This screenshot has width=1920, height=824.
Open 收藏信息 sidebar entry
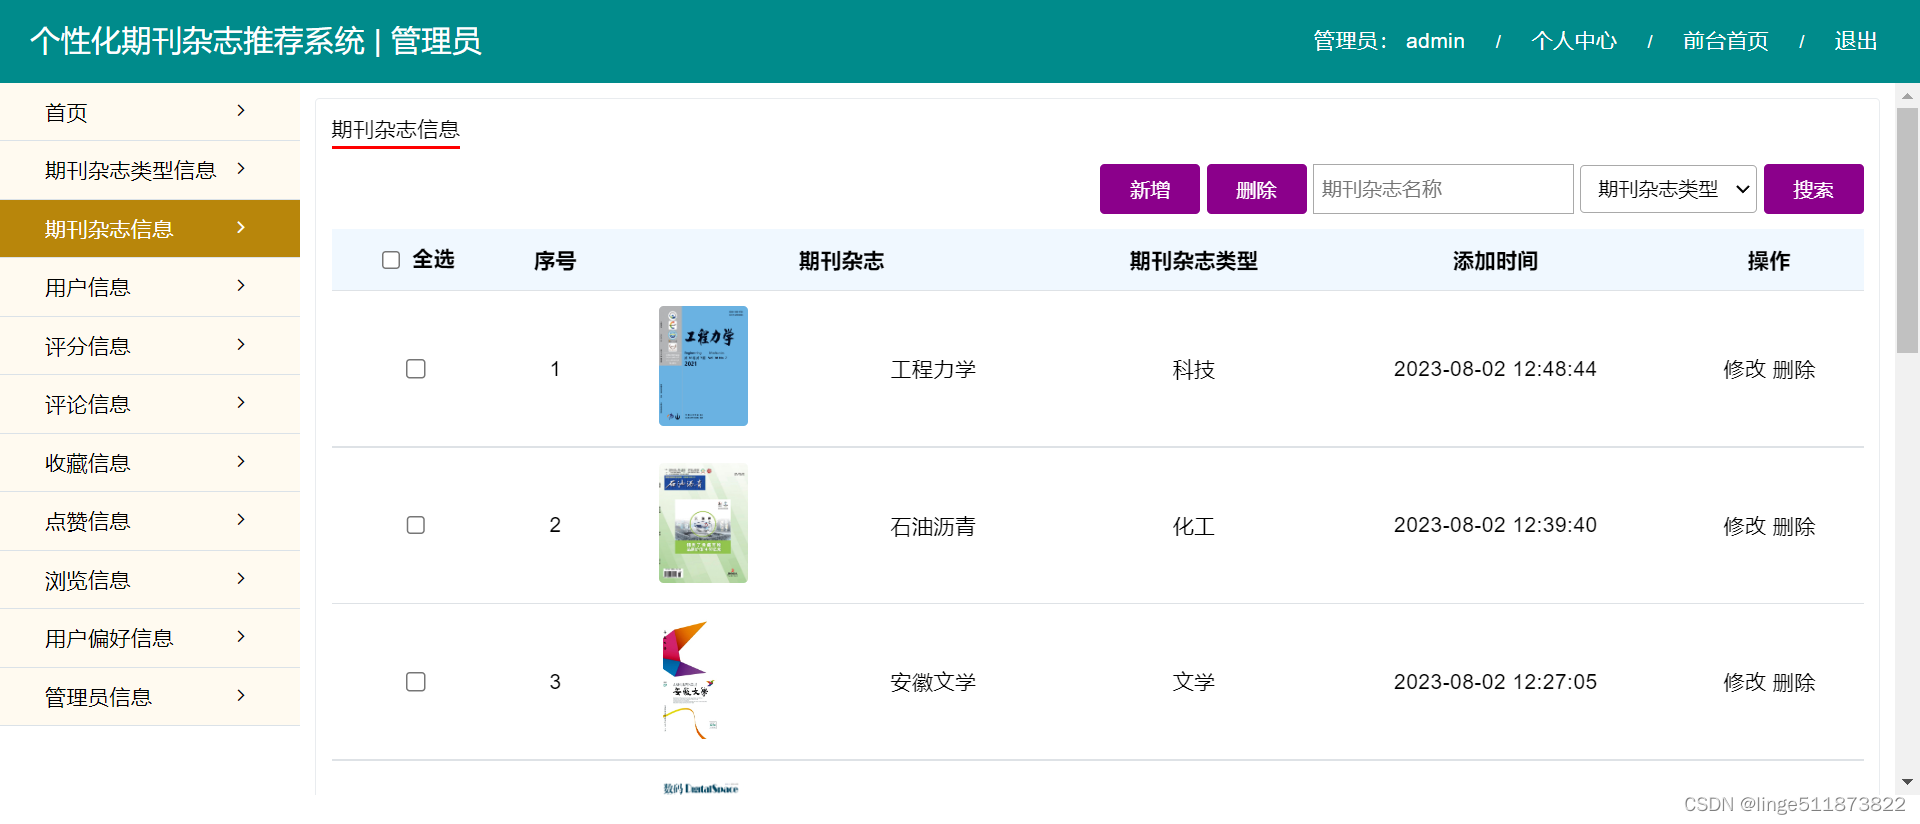coord(150,463)
